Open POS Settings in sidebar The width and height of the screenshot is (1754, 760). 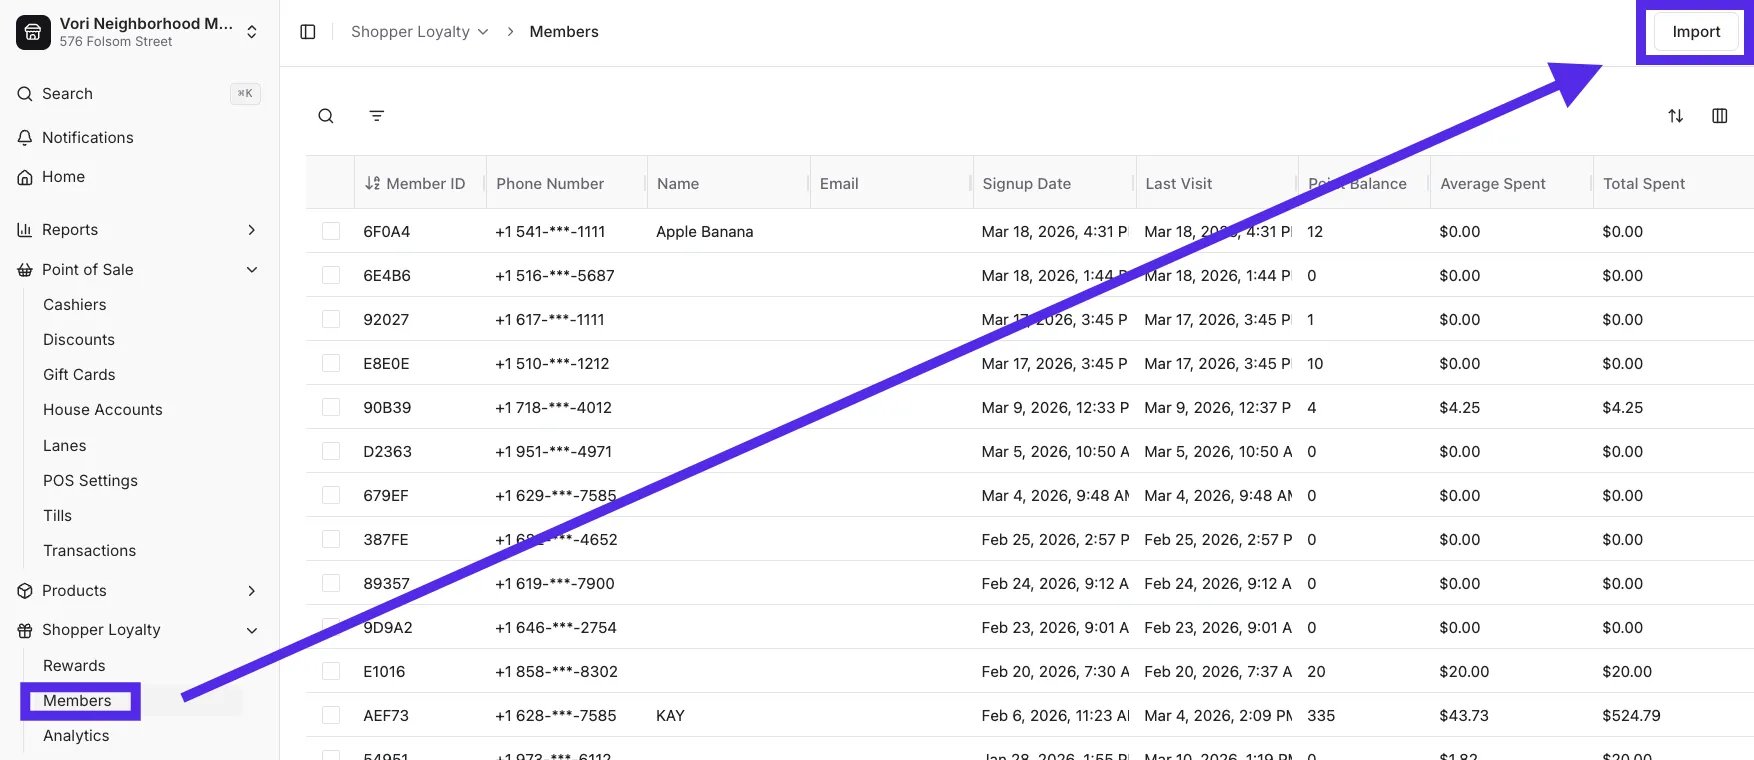click(x=90, y=481)
